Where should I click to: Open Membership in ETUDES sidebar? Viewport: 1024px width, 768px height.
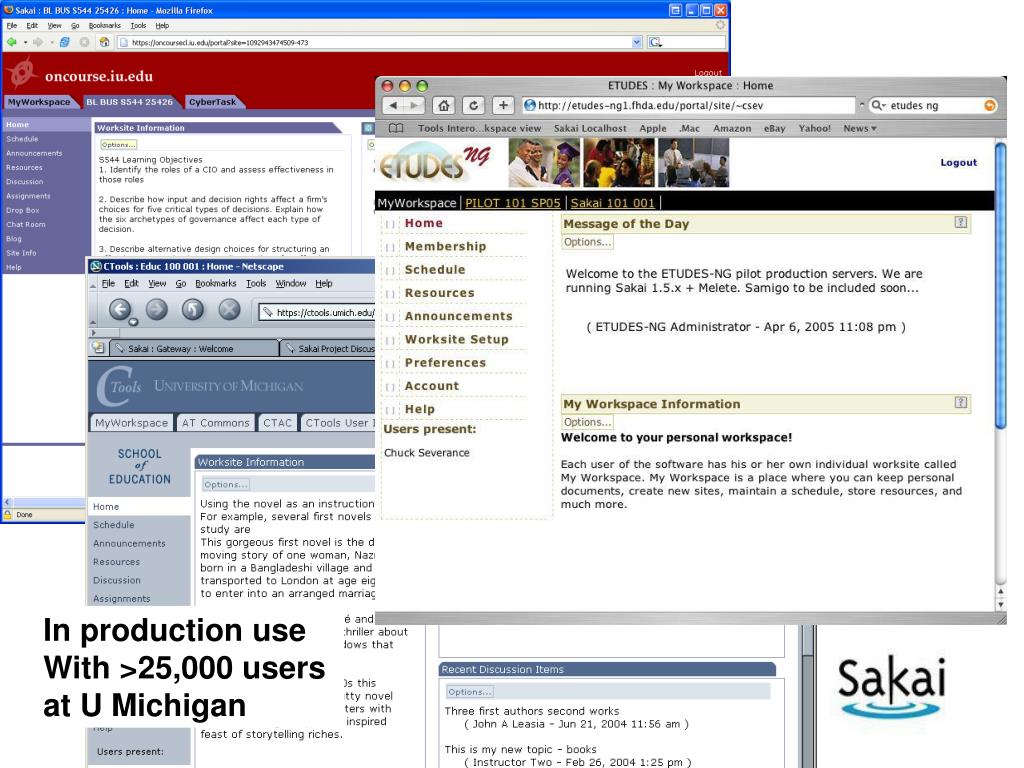[445, 246]
